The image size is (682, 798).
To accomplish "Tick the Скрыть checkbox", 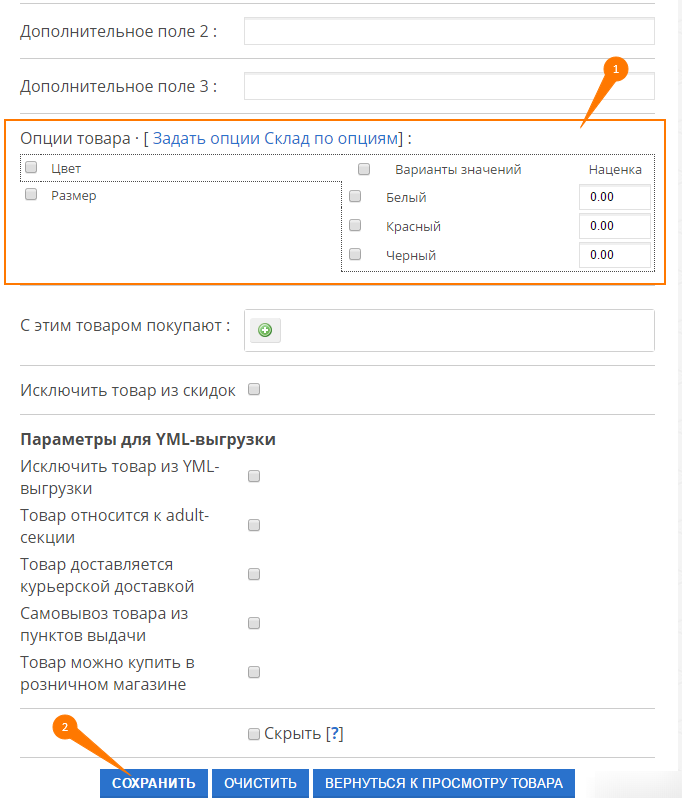I will pyautogui.click(x=253, y=735).
